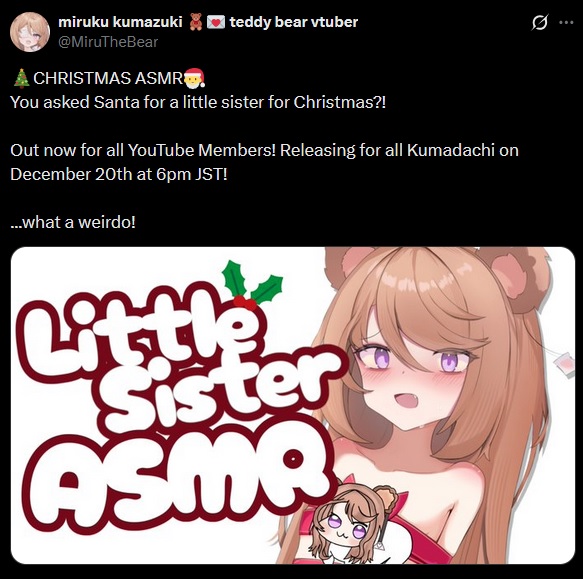This screenshot has width=583, height=579.
Task: Click the '...what a weirdo!' line
Action: pyautogui.click(x=73, y=222)
